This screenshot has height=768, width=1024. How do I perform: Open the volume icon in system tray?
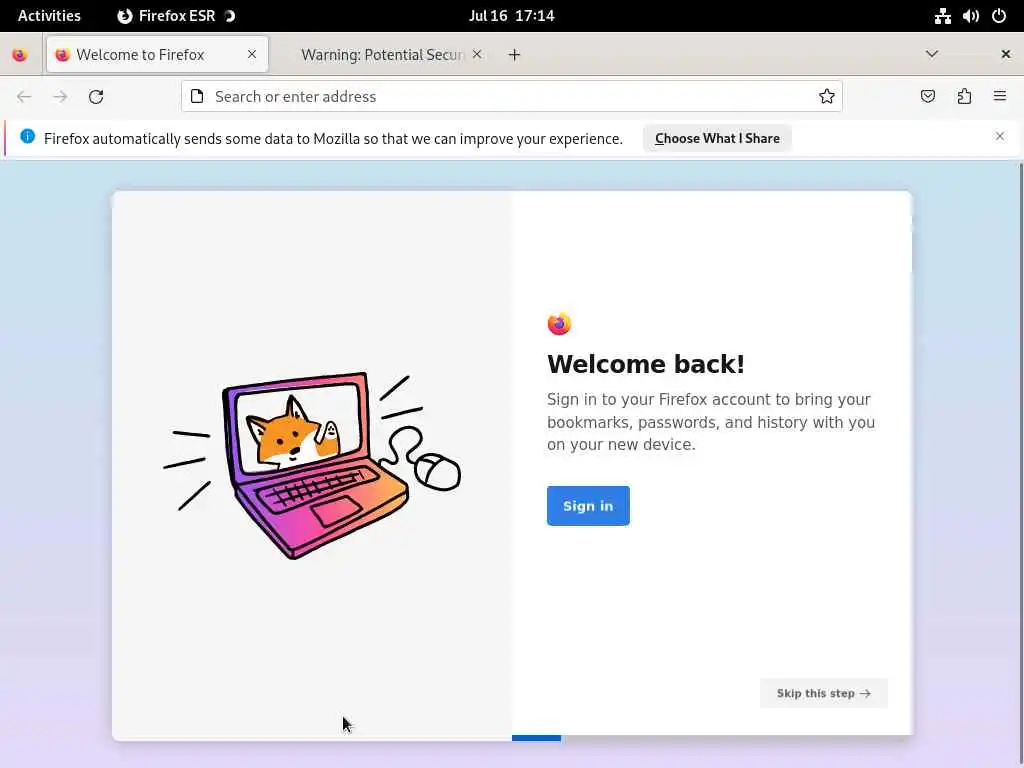coord(970,16)
